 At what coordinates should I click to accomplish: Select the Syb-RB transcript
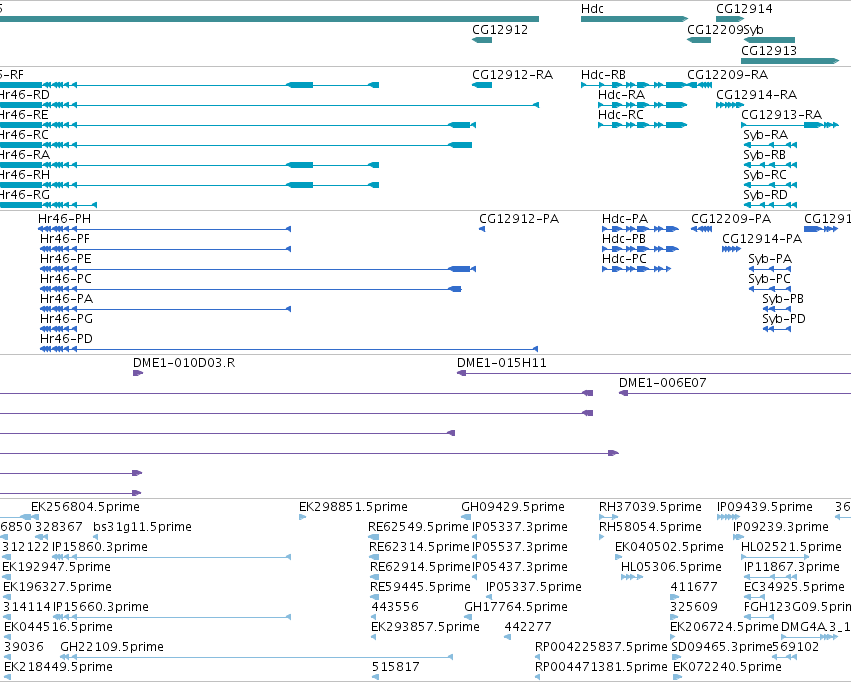770,165
